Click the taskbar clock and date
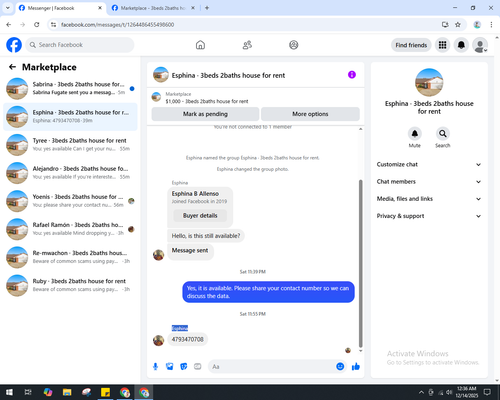500x400 pixels. point(466,392)
